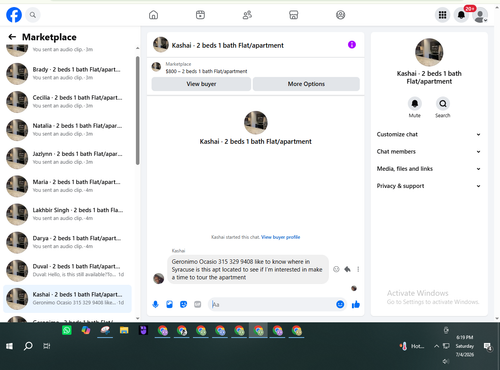Click the View buyer button

click(201, 84)
